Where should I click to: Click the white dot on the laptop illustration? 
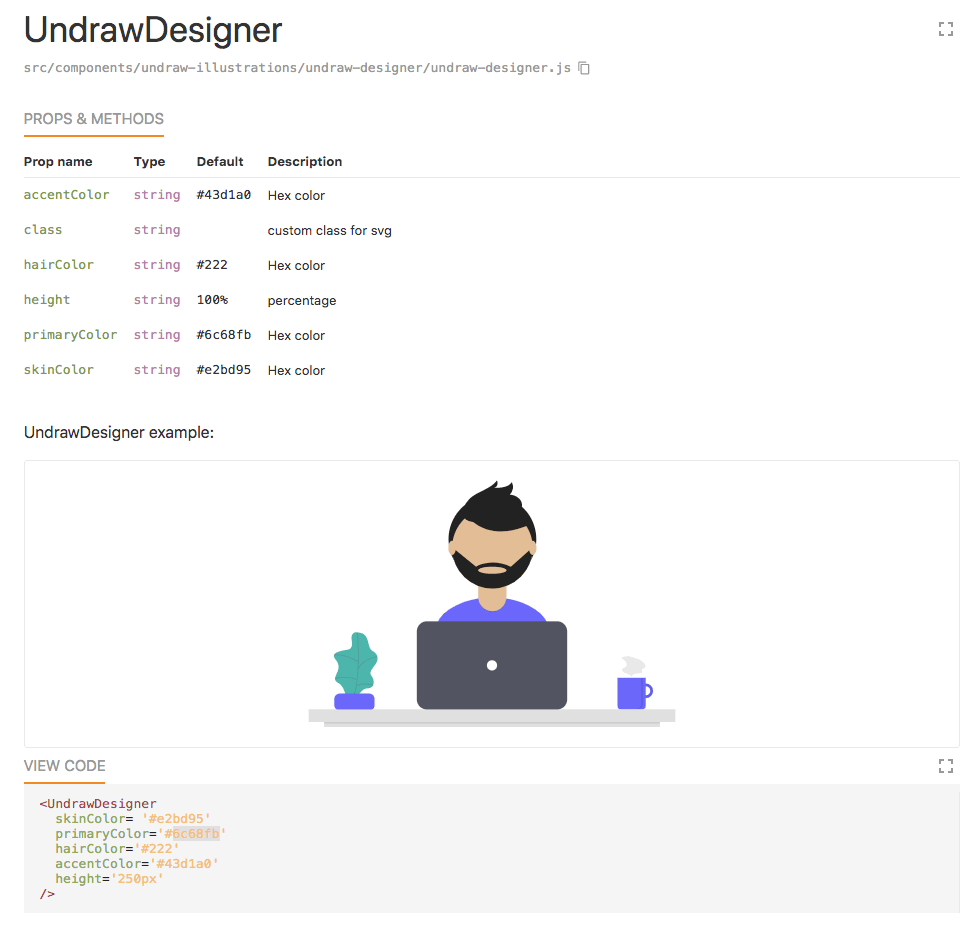coord(491,665)
